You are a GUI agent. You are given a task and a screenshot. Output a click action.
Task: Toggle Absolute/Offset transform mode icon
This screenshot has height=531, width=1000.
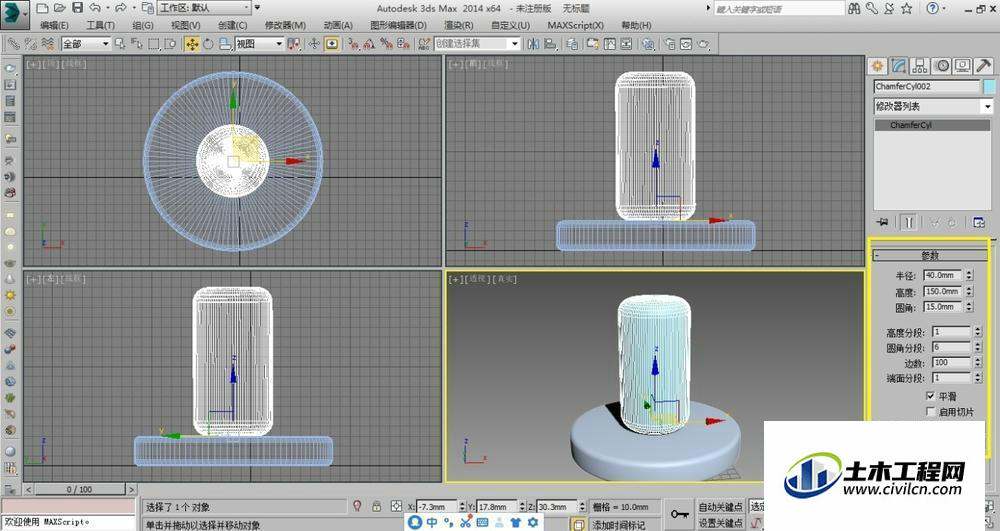tap(396, 506)
